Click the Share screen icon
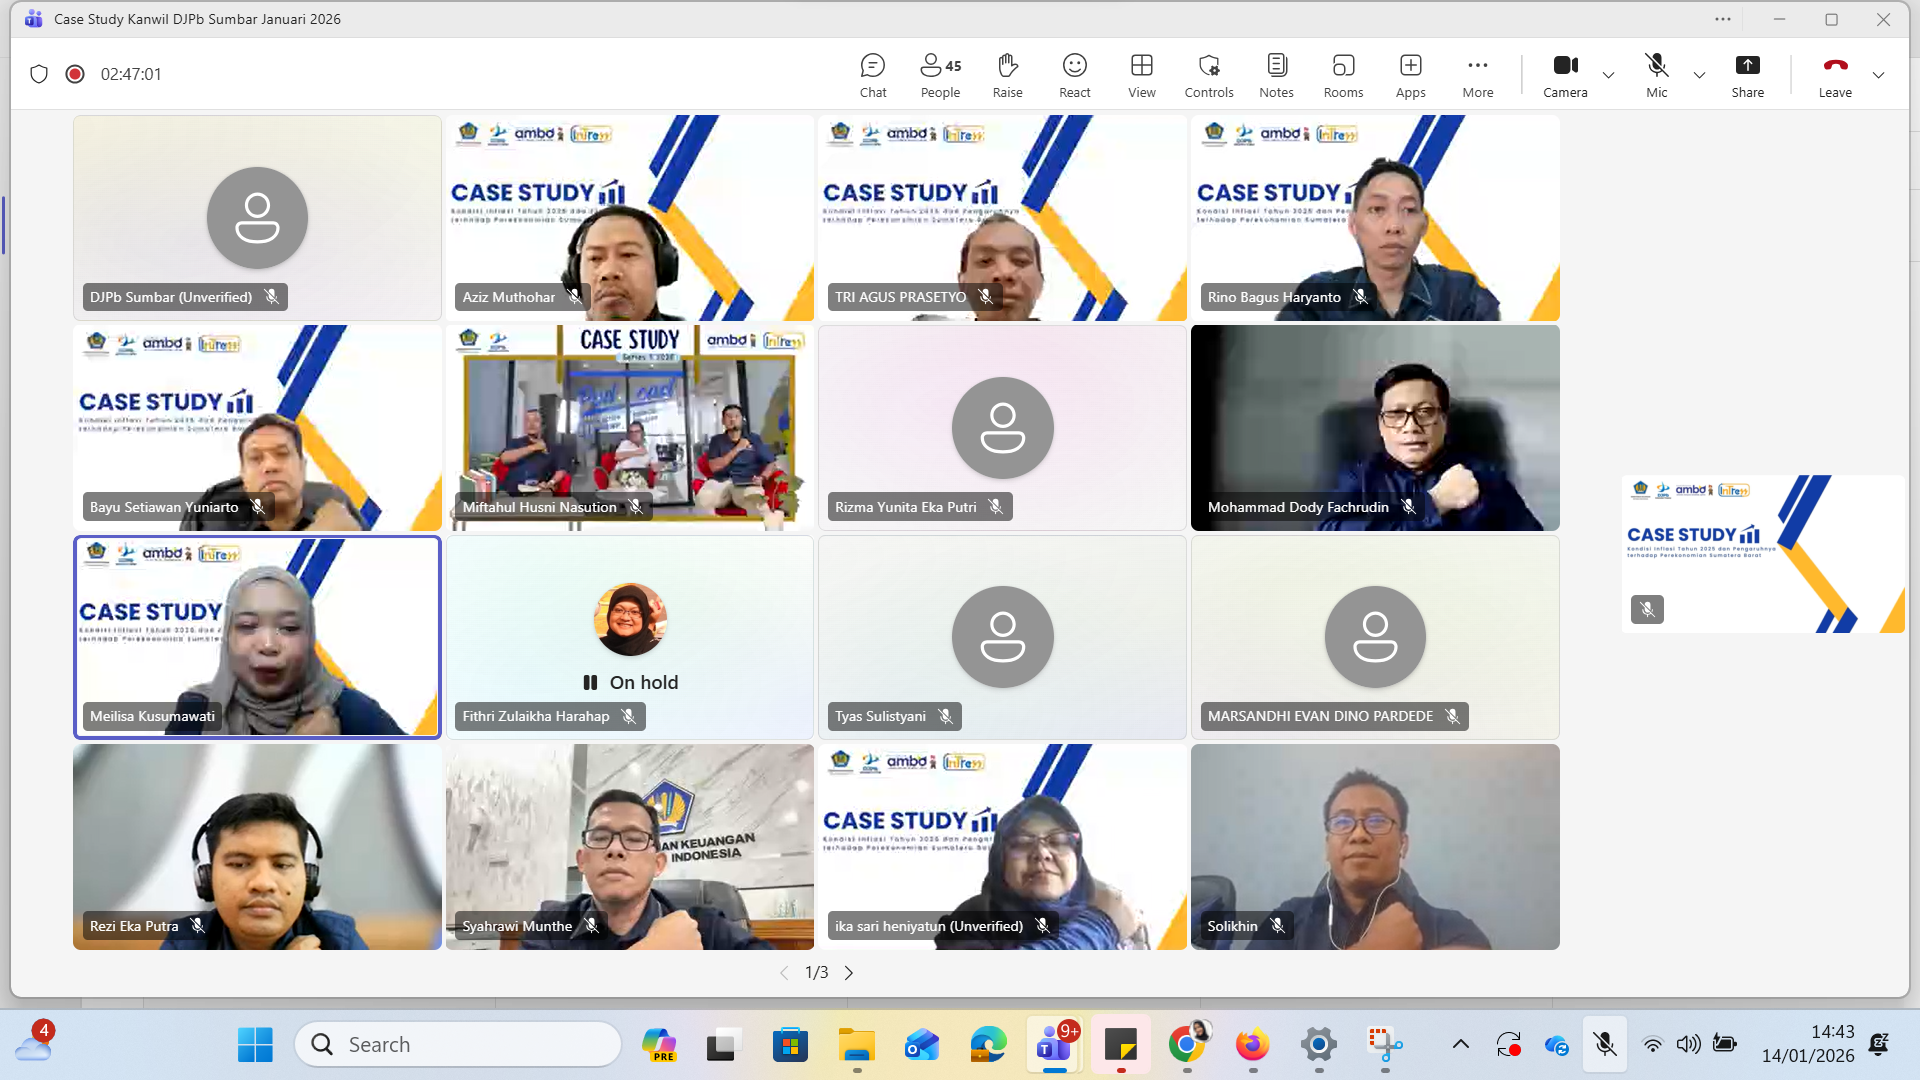1920x1080 pixels. click(1747, 75)
